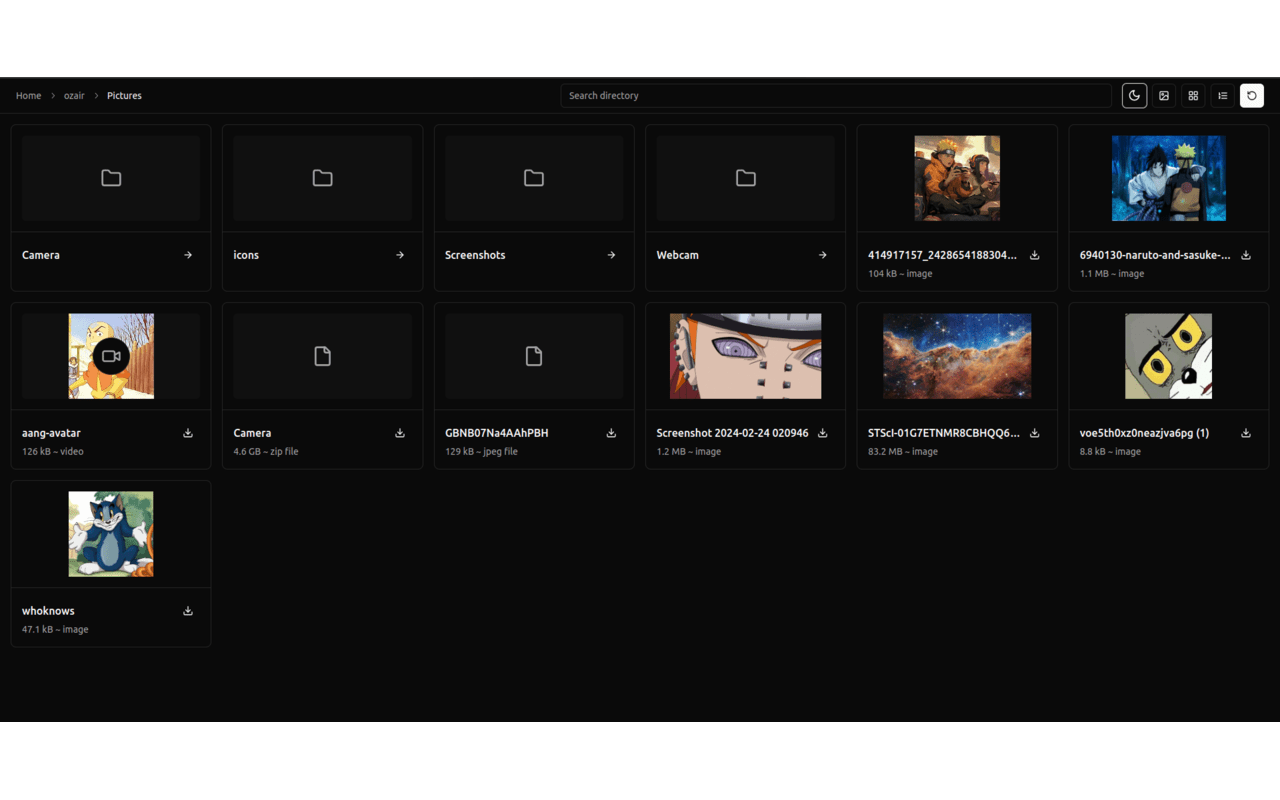
Task: Click the Search directory input field
Action: [x=836, y=95]
